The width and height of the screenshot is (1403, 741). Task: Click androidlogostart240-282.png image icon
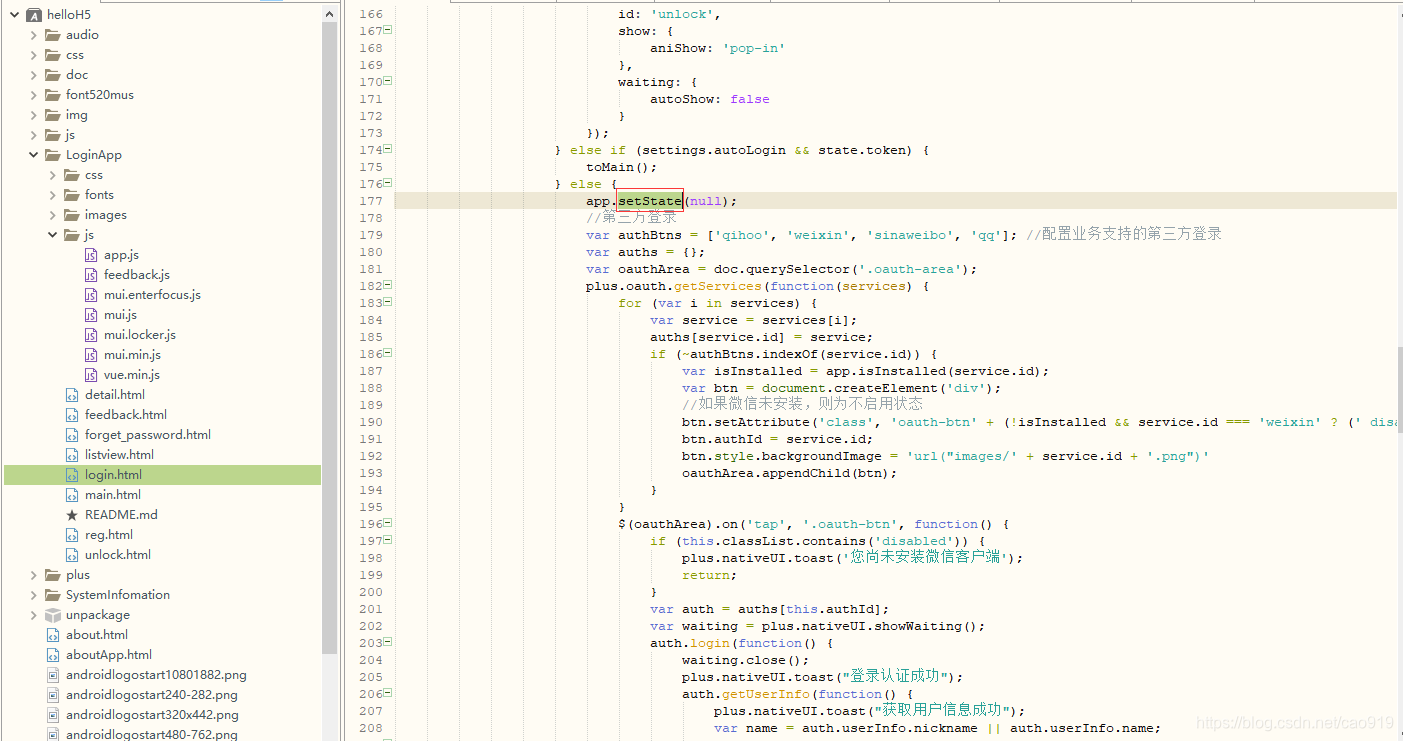[53, 695]
